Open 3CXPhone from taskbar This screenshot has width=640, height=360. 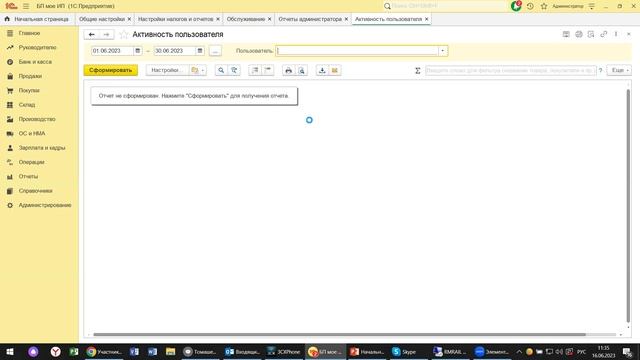tap(284, 351)
